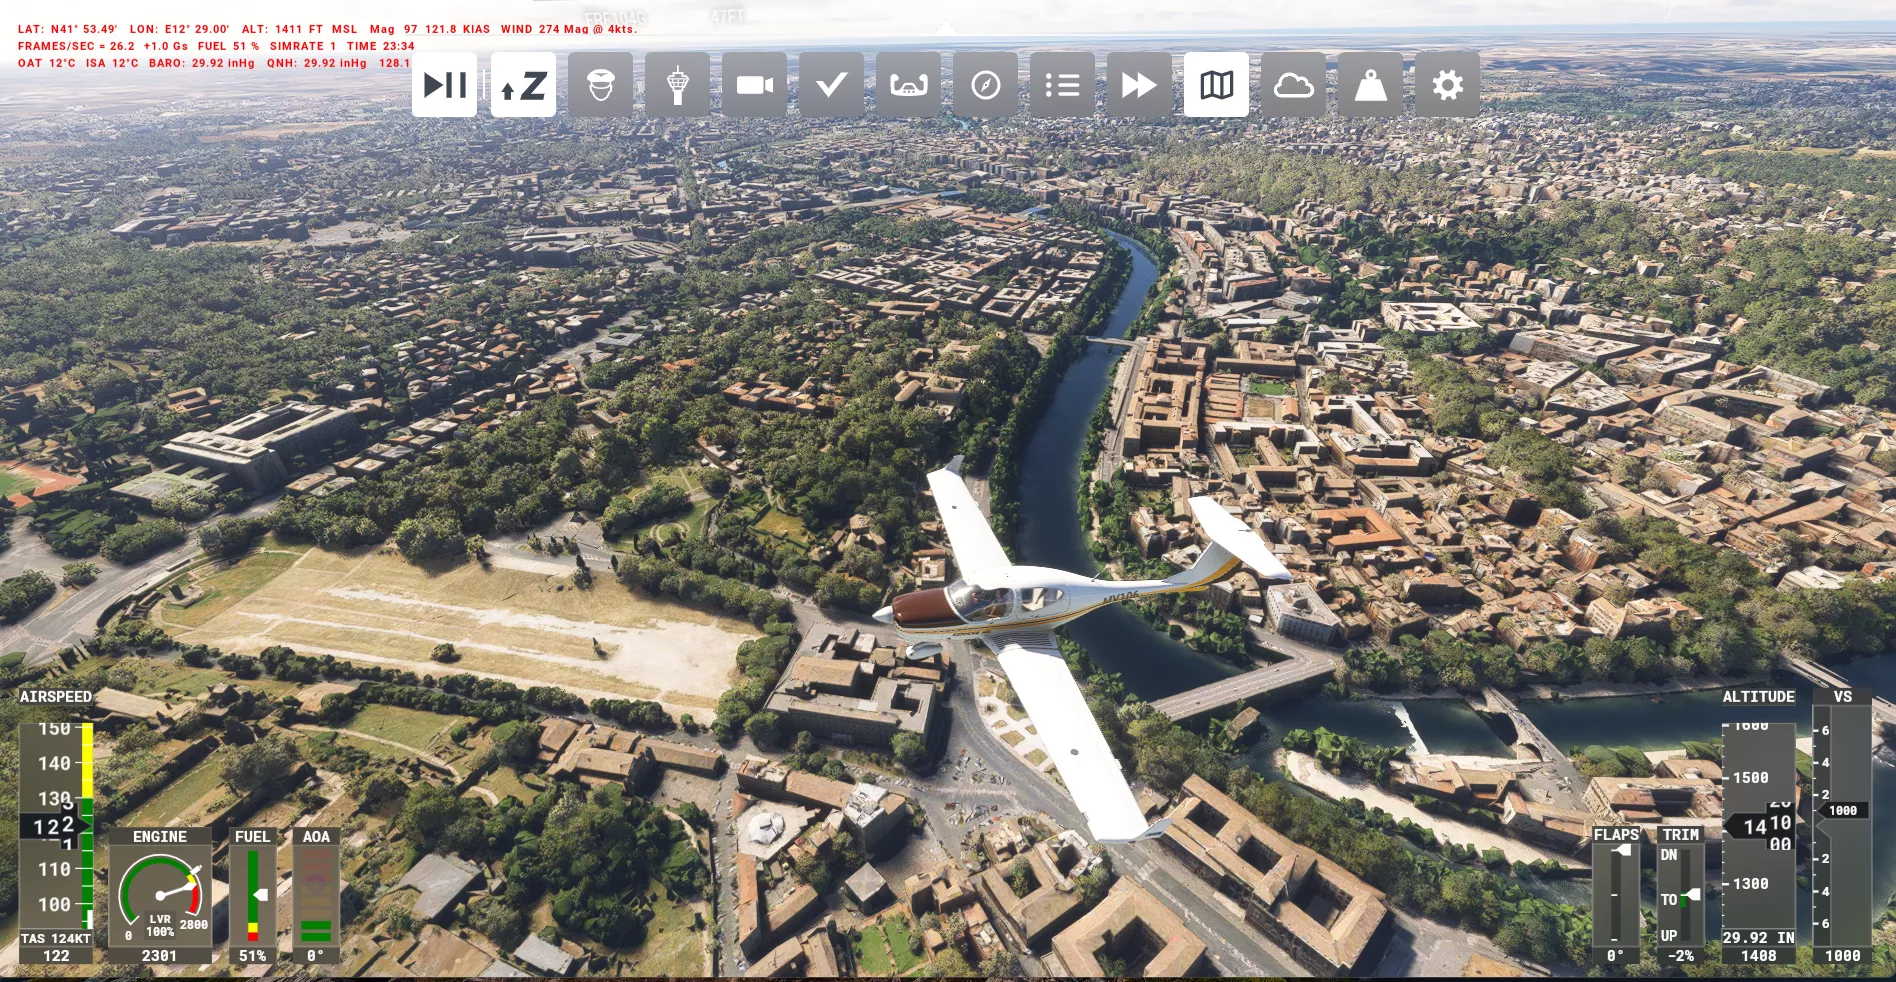Click the trim '-2%' value
This screenshot has height=982, width=1896.
[x=1680, y=956]
